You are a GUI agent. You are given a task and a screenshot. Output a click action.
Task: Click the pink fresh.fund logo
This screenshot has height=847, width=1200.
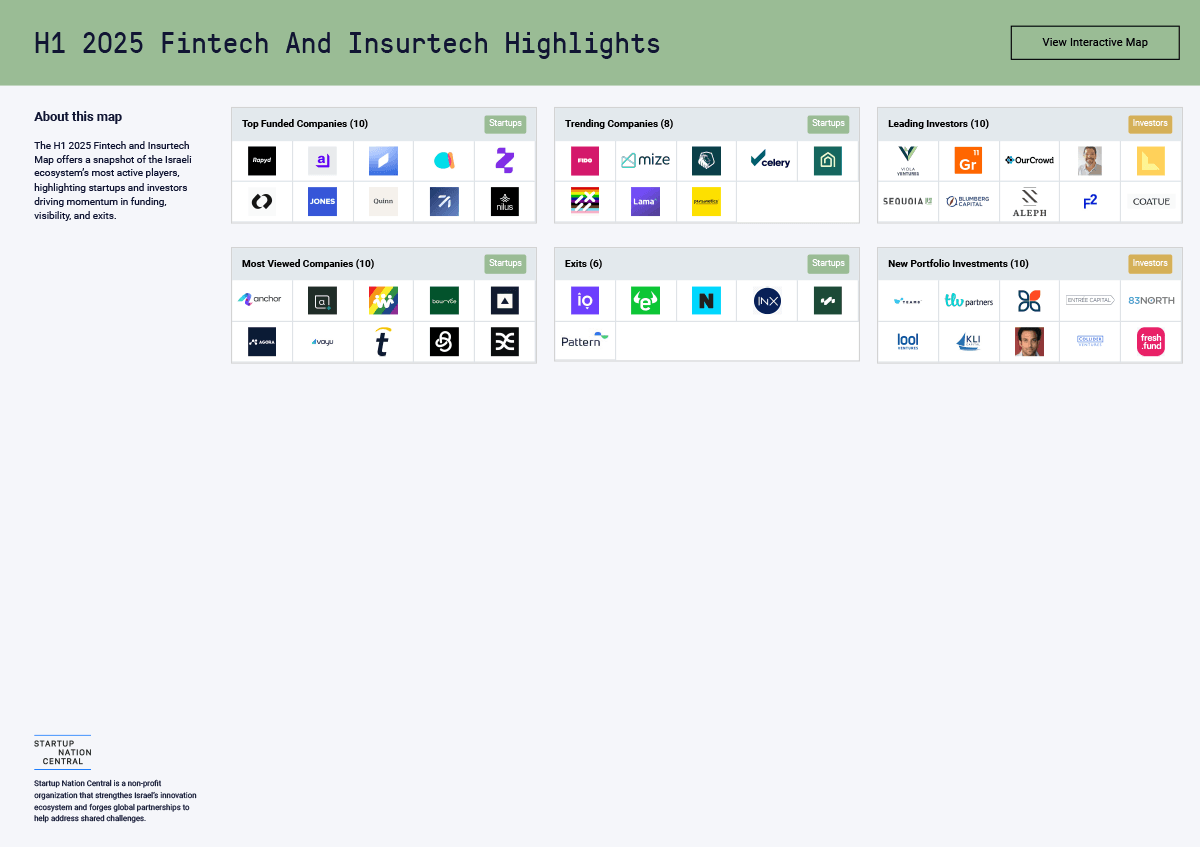pyautogui.click(x=1151, y=341)
